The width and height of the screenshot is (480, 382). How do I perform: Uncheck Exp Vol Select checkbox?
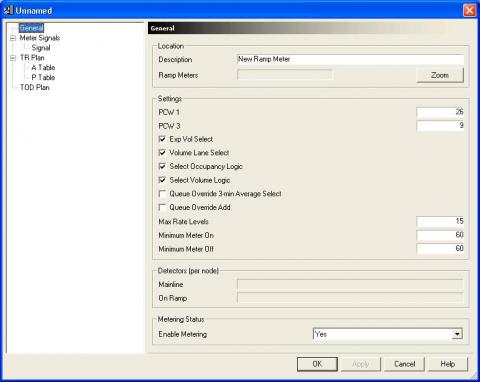coord(162,139)
